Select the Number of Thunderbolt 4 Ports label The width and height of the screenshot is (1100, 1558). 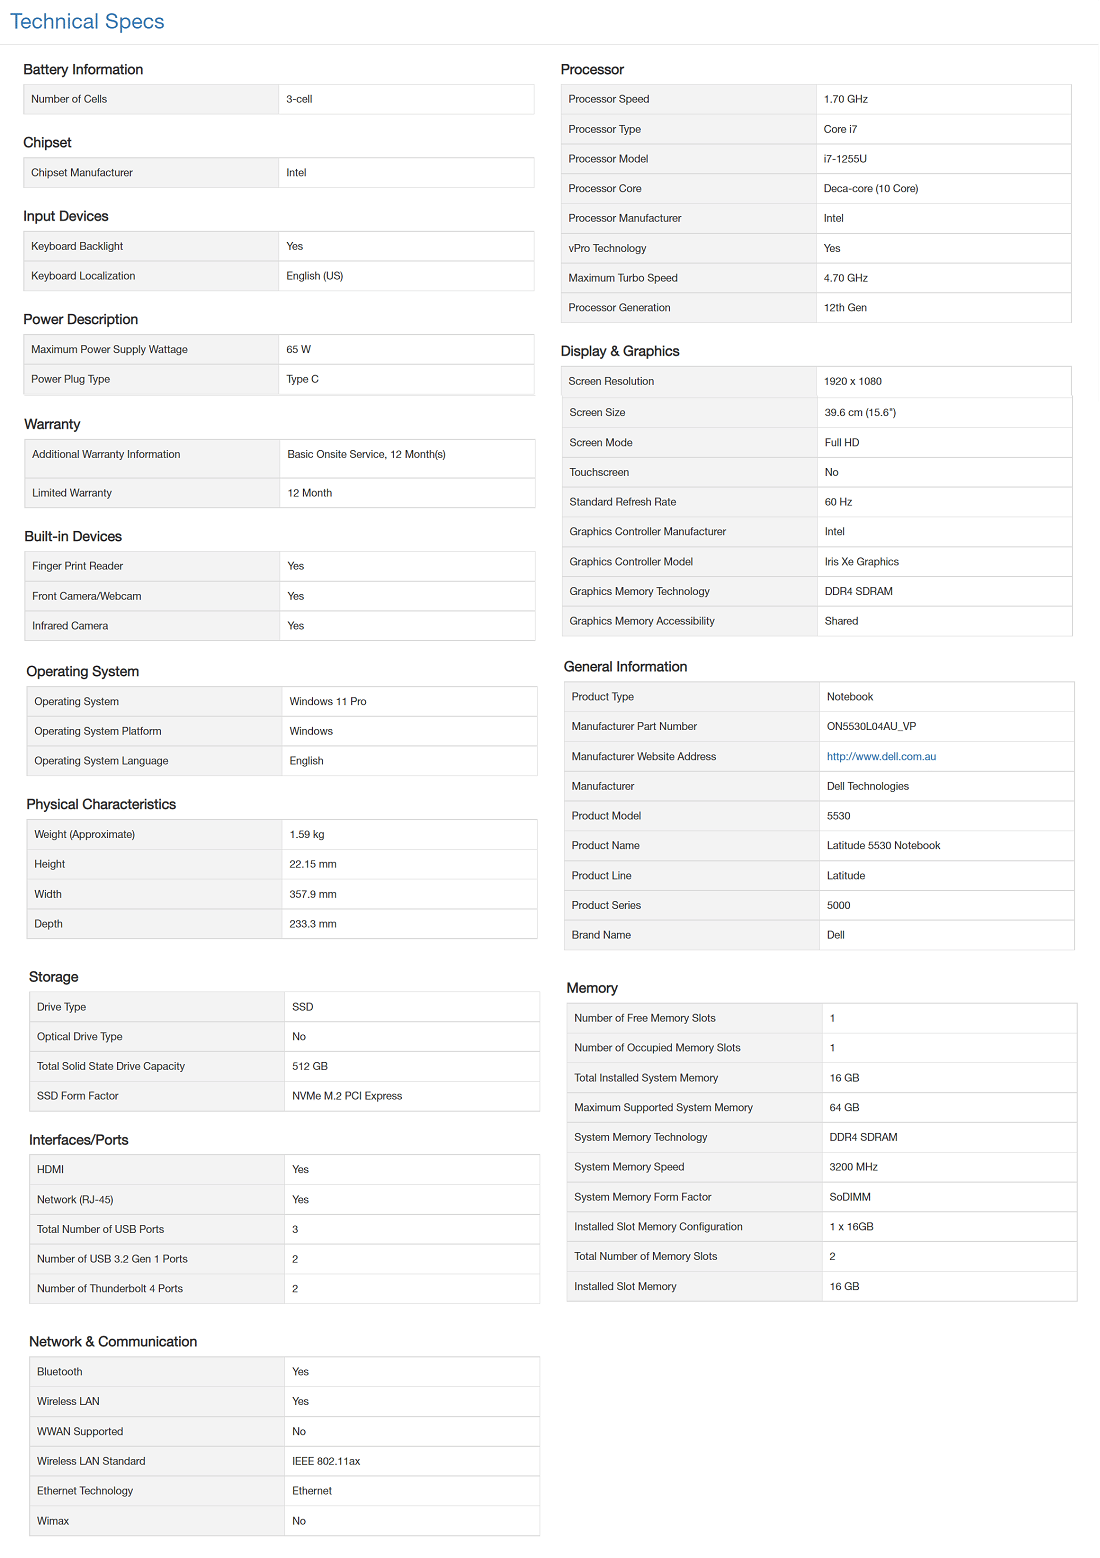(110, 1289)
